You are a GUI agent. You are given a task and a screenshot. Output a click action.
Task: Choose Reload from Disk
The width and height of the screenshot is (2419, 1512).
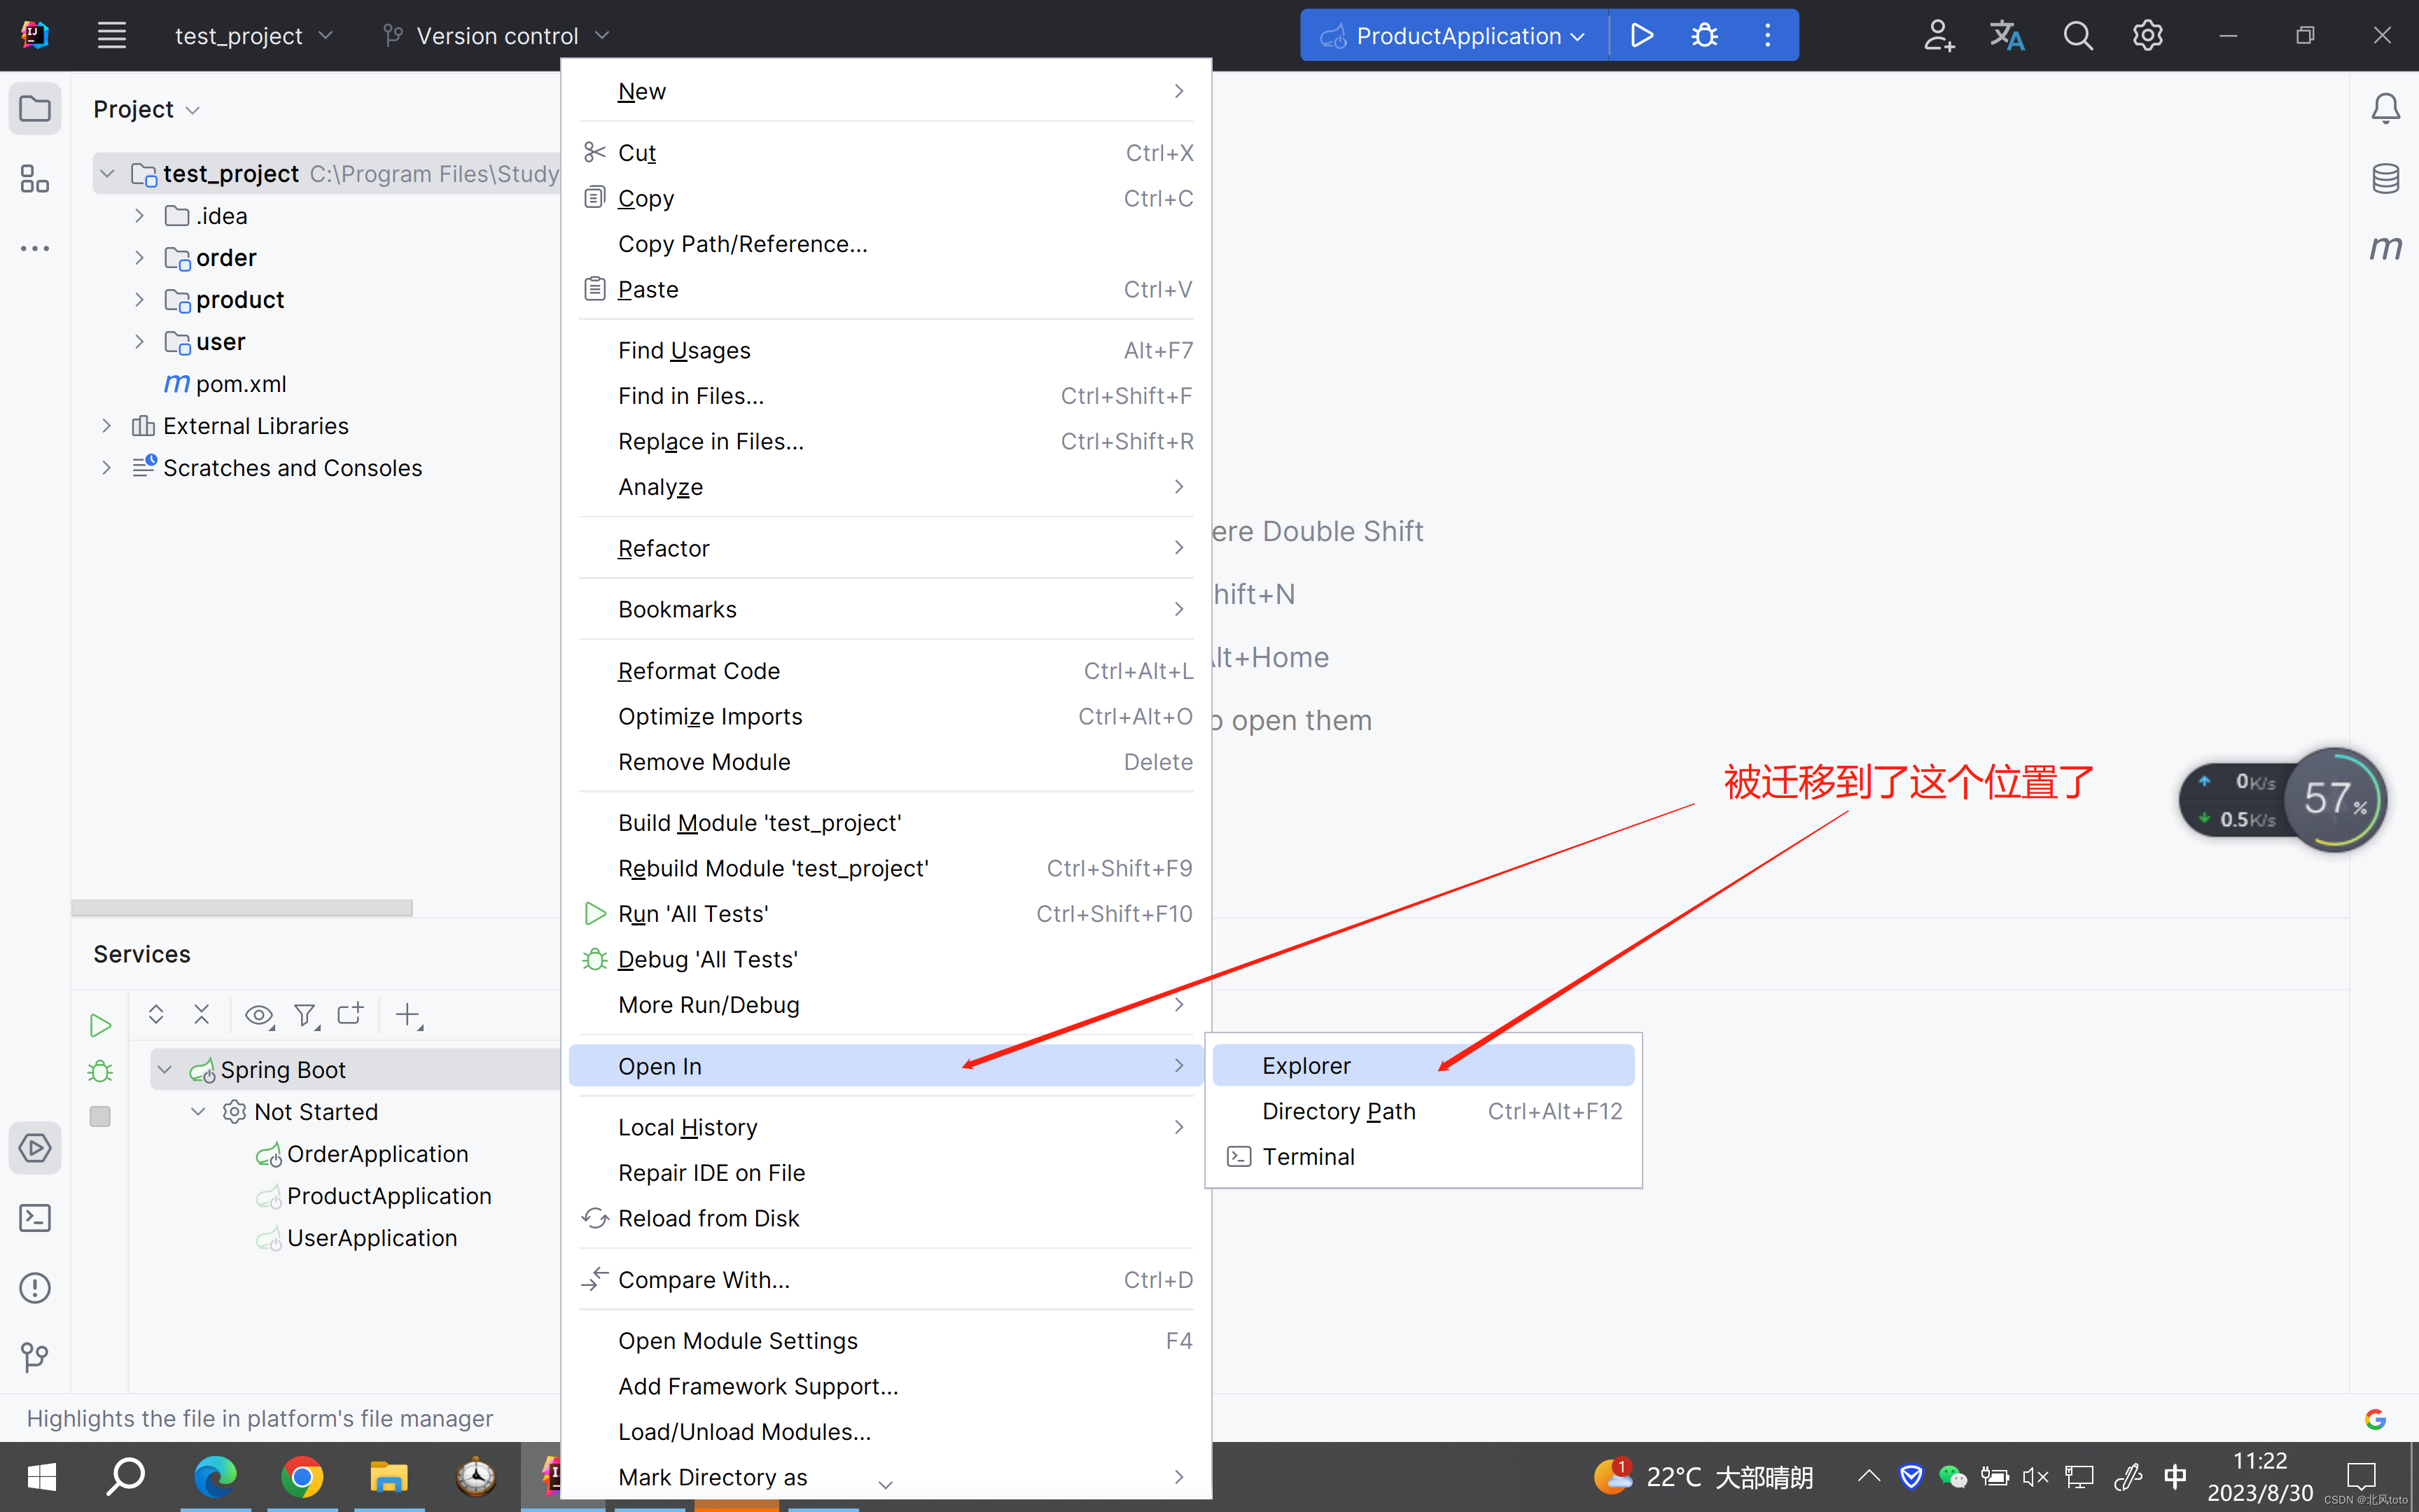coord(886,1218)
